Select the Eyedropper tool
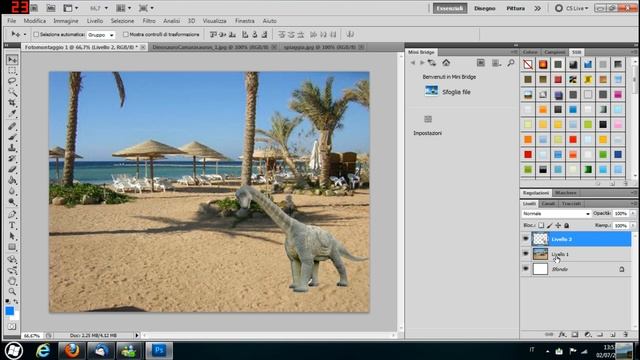The image size is (640, 360). pos(12,113)
